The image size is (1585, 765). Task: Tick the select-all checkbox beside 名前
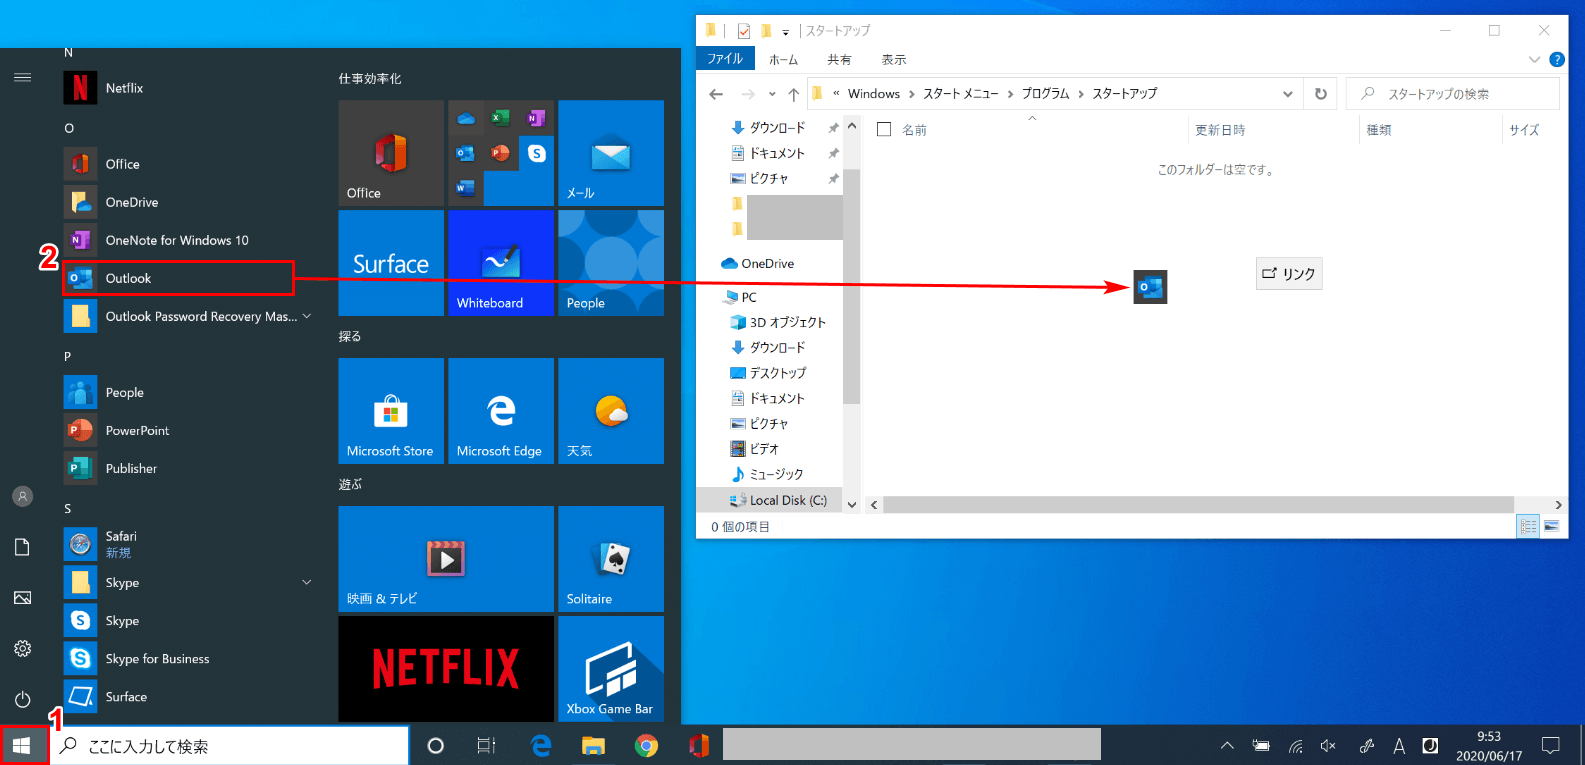pyautogui.click(x=884, y=129)
